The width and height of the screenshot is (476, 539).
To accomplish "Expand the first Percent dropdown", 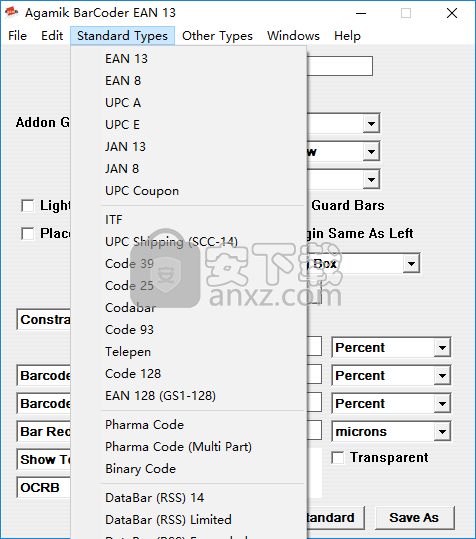I will click(x=442, y=348).
